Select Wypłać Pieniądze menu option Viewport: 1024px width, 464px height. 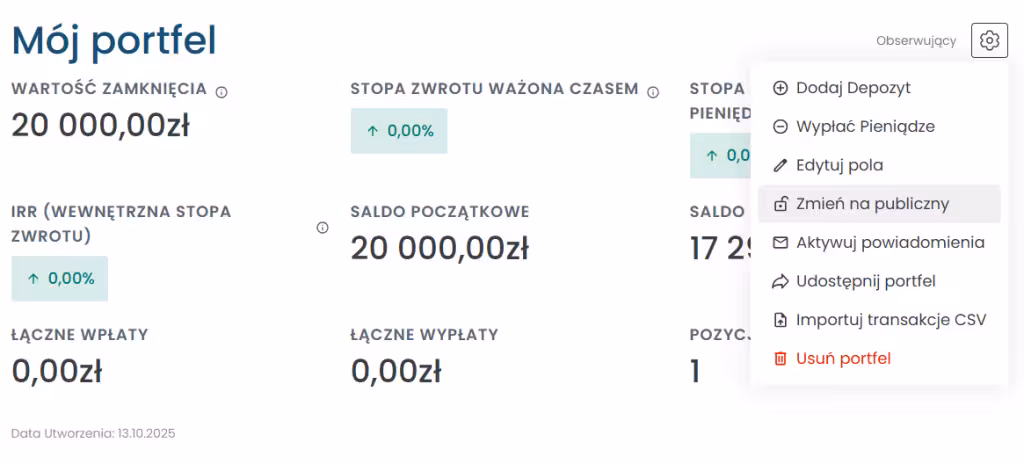coord(865,127)
